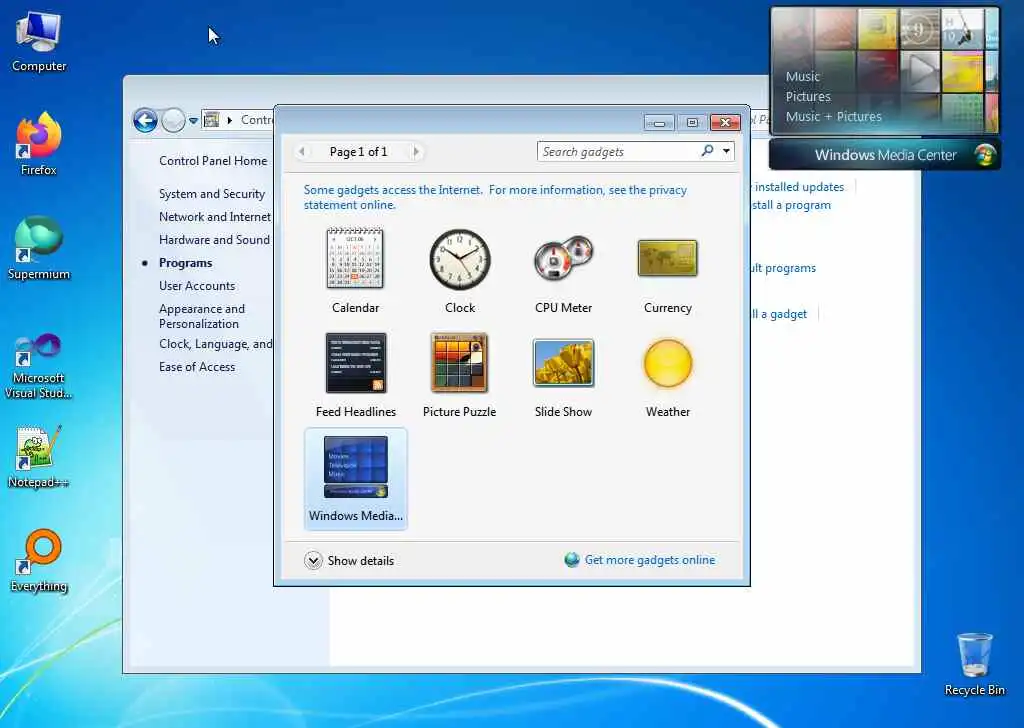Click the Windows Media Center logo orb
1024x728 pixels.
click(x=985, y=155)
